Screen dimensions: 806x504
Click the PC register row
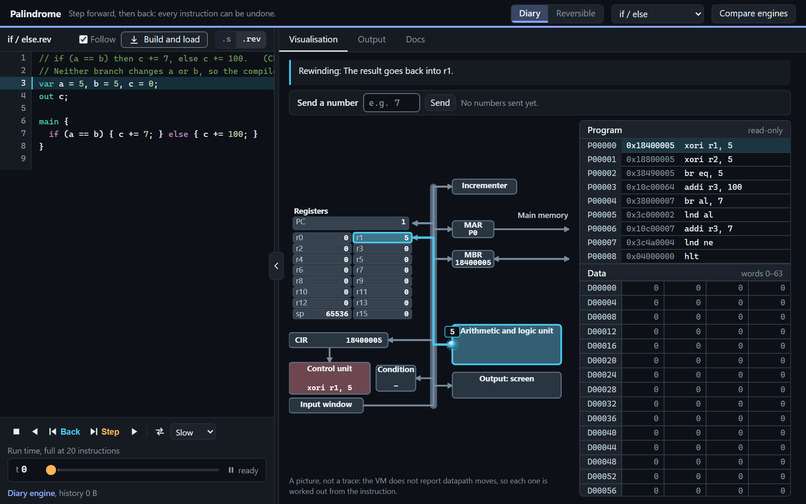[351, 223]
